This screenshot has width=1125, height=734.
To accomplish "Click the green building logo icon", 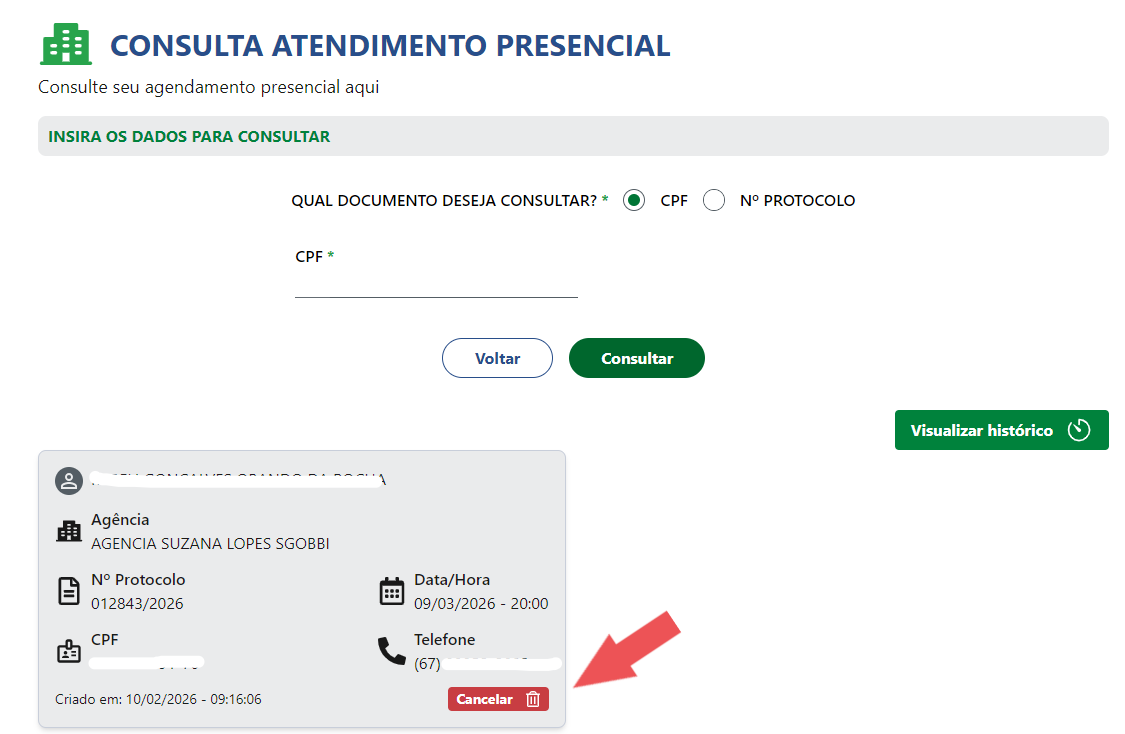I will [x=66, y=45].
